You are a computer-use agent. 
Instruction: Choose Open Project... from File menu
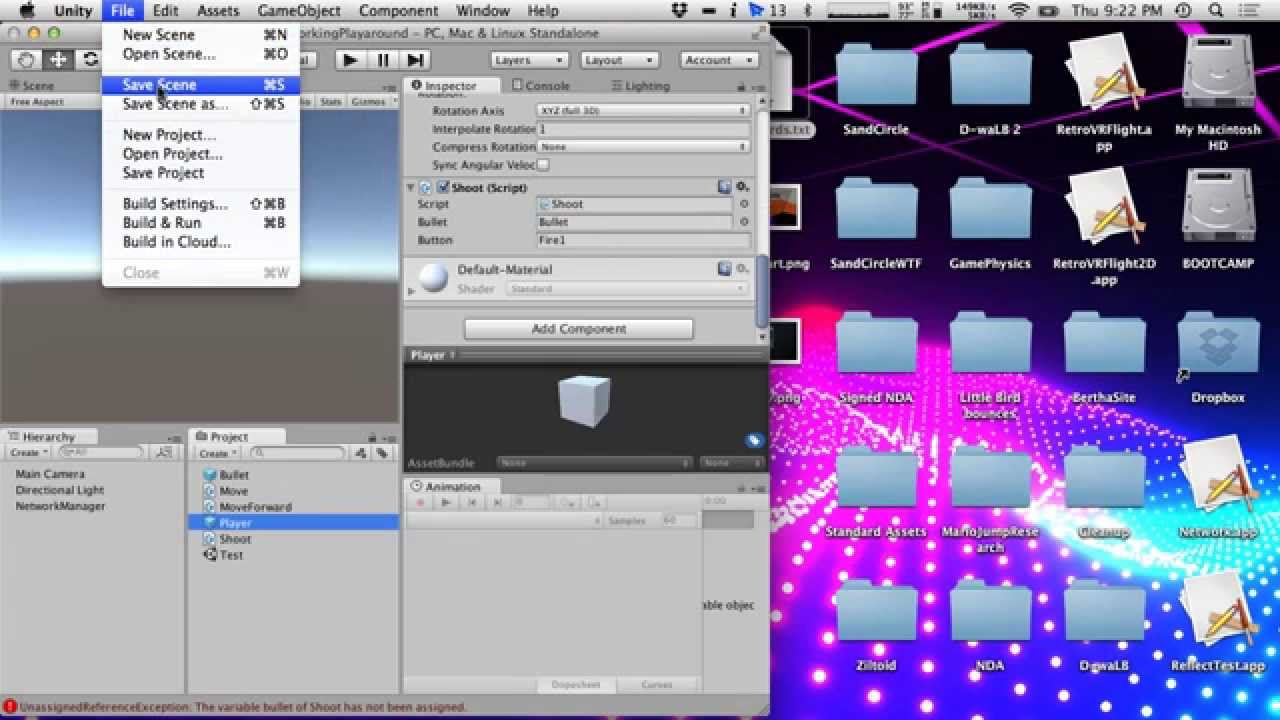(200, 154)
